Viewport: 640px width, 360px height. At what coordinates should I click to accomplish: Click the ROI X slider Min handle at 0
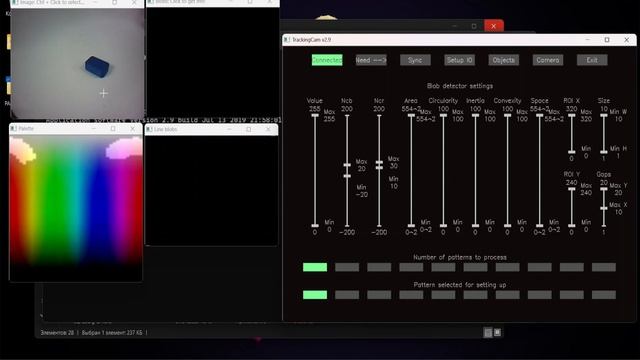pyautogui.click(x=571, y=152)
